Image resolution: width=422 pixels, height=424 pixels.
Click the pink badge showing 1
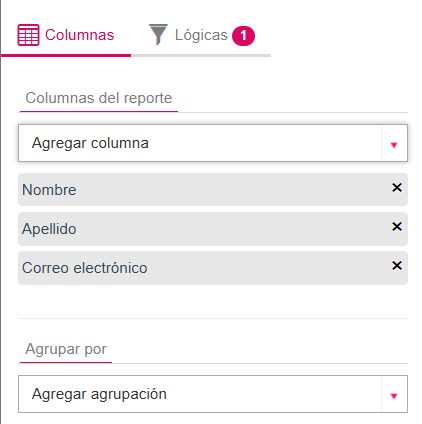243,36
